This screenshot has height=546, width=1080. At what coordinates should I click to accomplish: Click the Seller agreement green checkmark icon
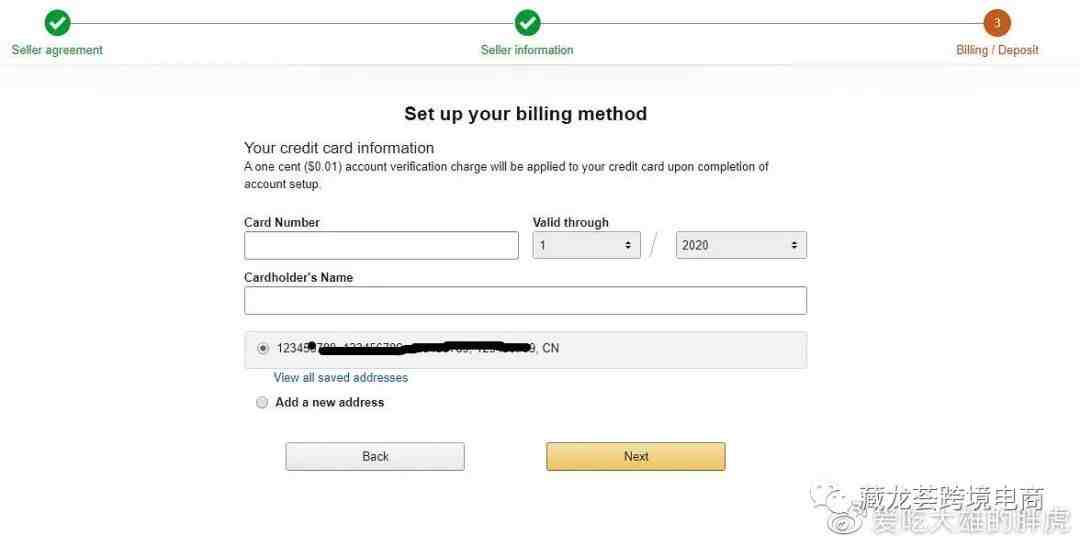[x=57, y=23]
